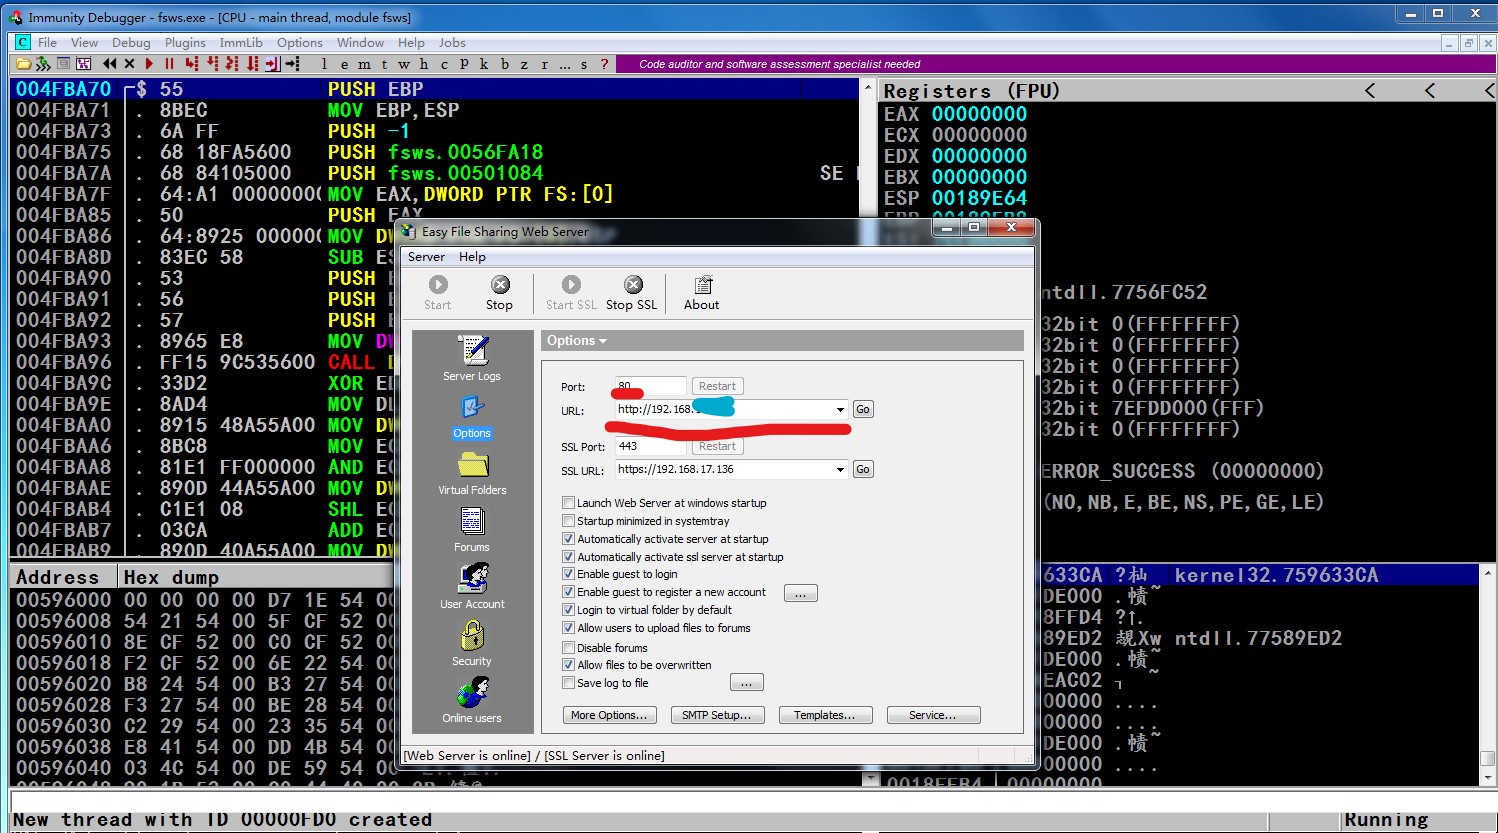Toggle Allow files to be overwritten
1498x833 pixels.
568,665
